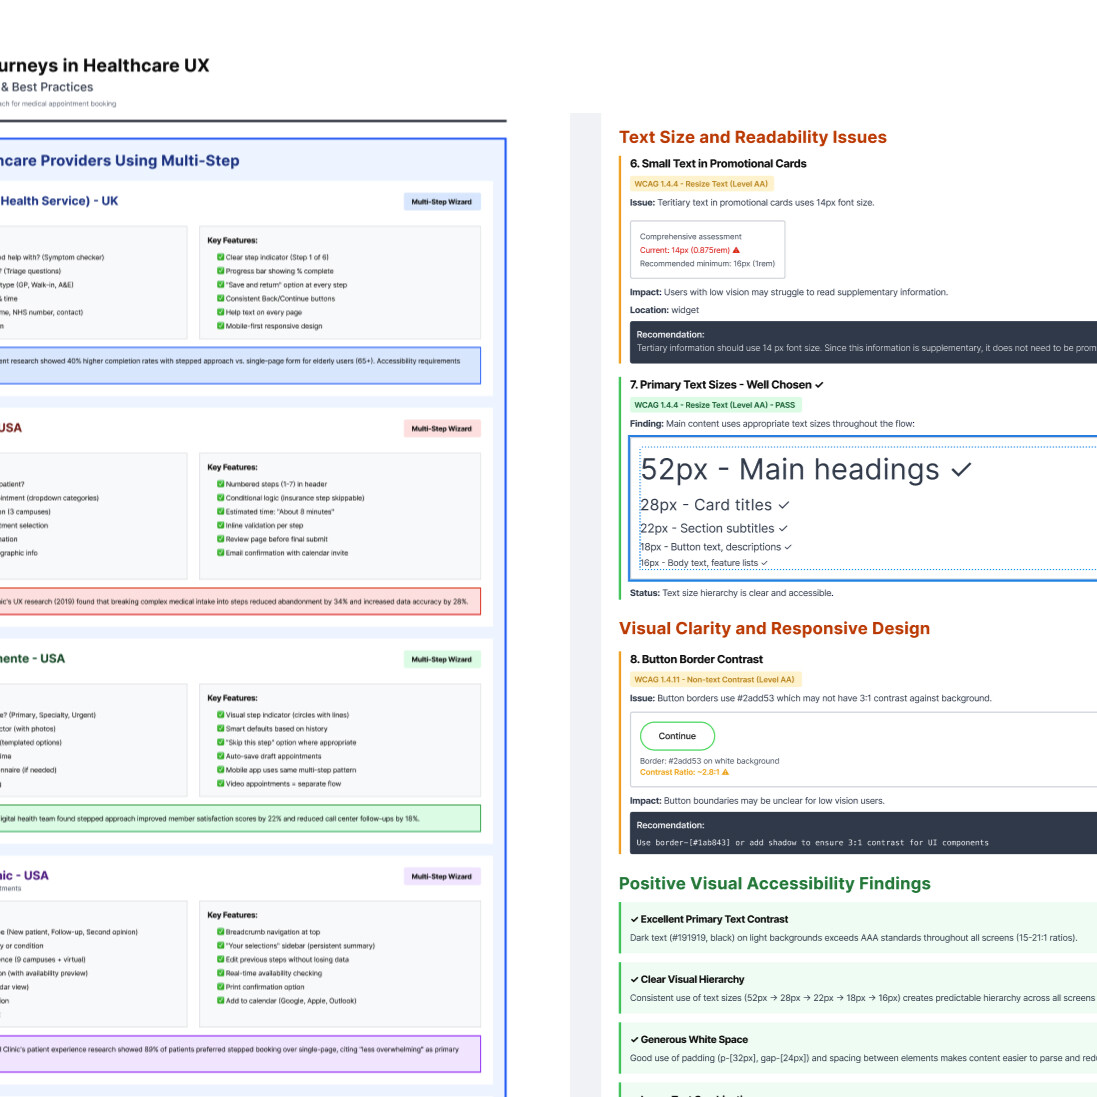This screenshot has height=1097, width=1097.
Task: Select the "Text Size and Readability Issues" heading
Action: tap(752, 137)
